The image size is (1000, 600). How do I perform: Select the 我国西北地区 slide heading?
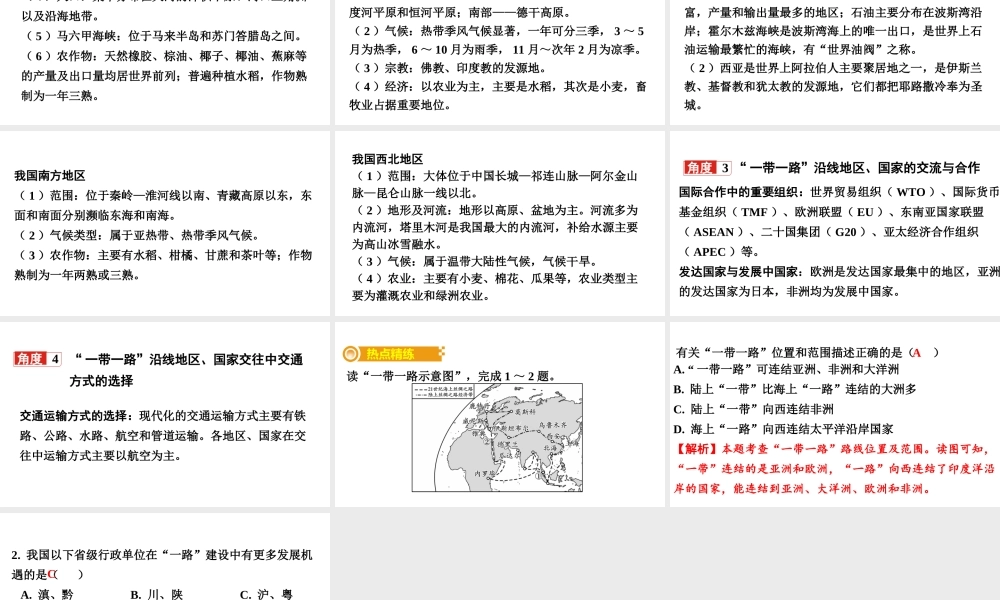387,159
